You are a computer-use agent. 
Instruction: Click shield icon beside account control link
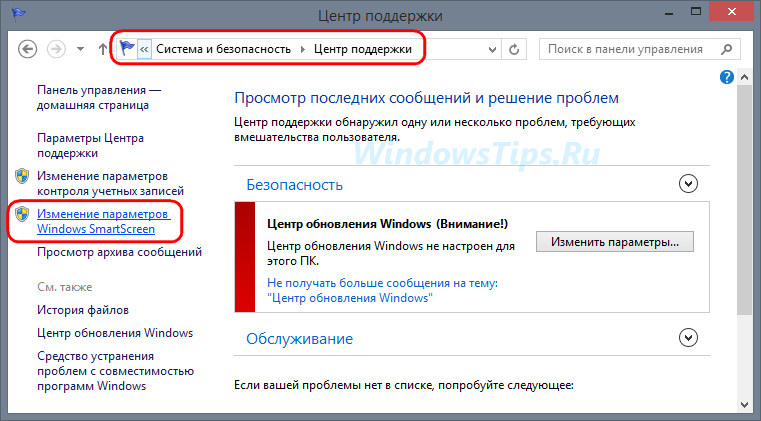coord(22,176)
